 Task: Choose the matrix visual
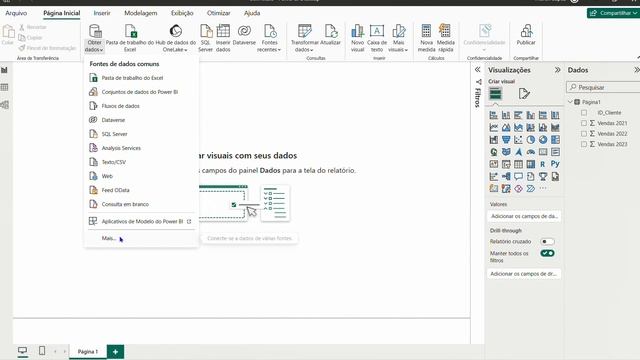point(530,164)
